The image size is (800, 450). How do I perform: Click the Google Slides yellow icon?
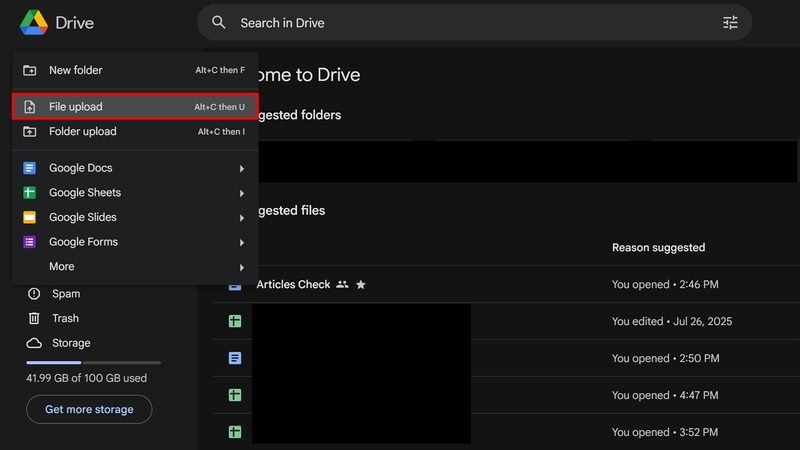[30, 217]
